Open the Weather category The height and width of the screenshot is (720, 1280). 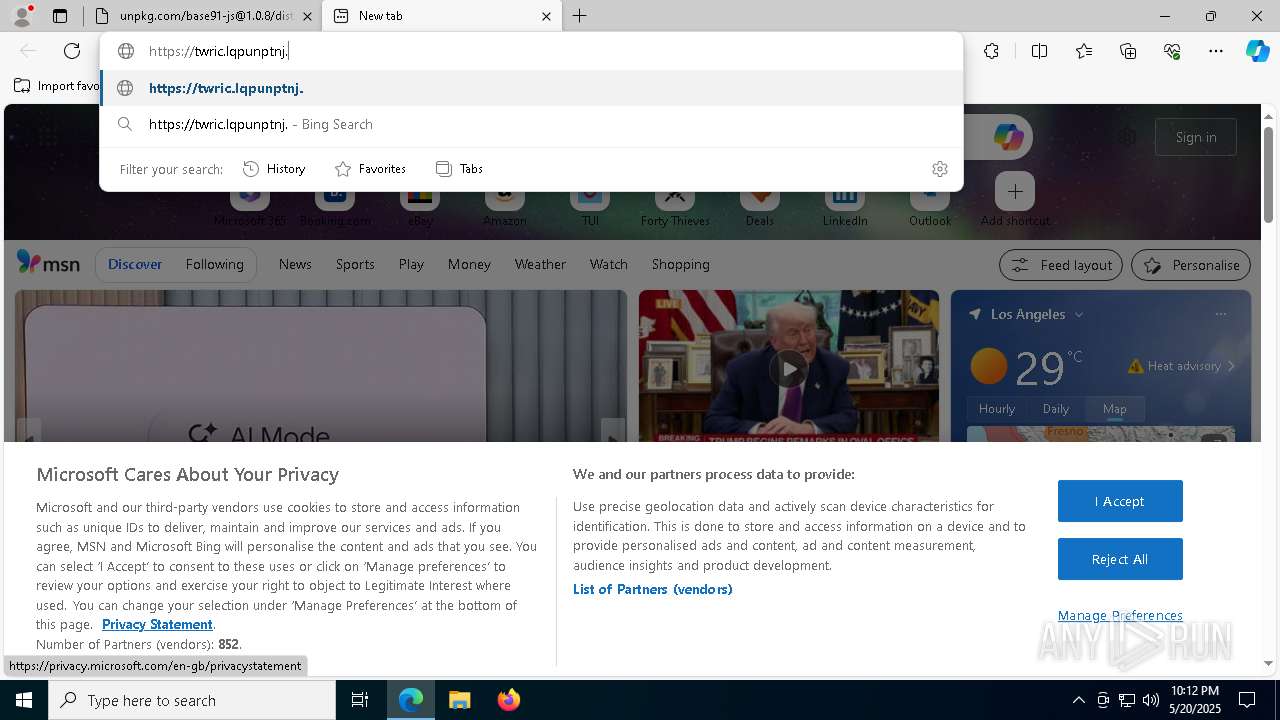coord(540,264)
